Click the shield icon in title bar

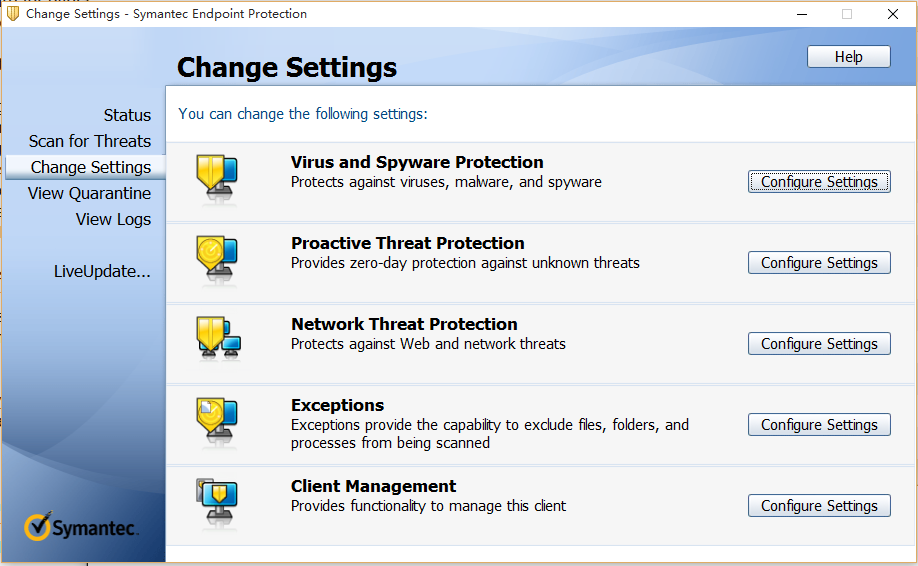(x=12, y=13)
